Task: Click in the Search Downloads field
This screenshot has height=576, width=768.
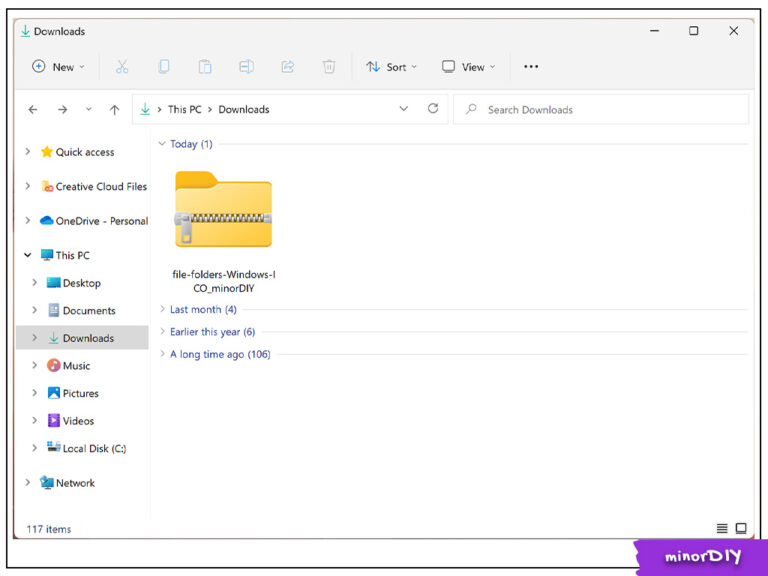Action: pos(601,109)
